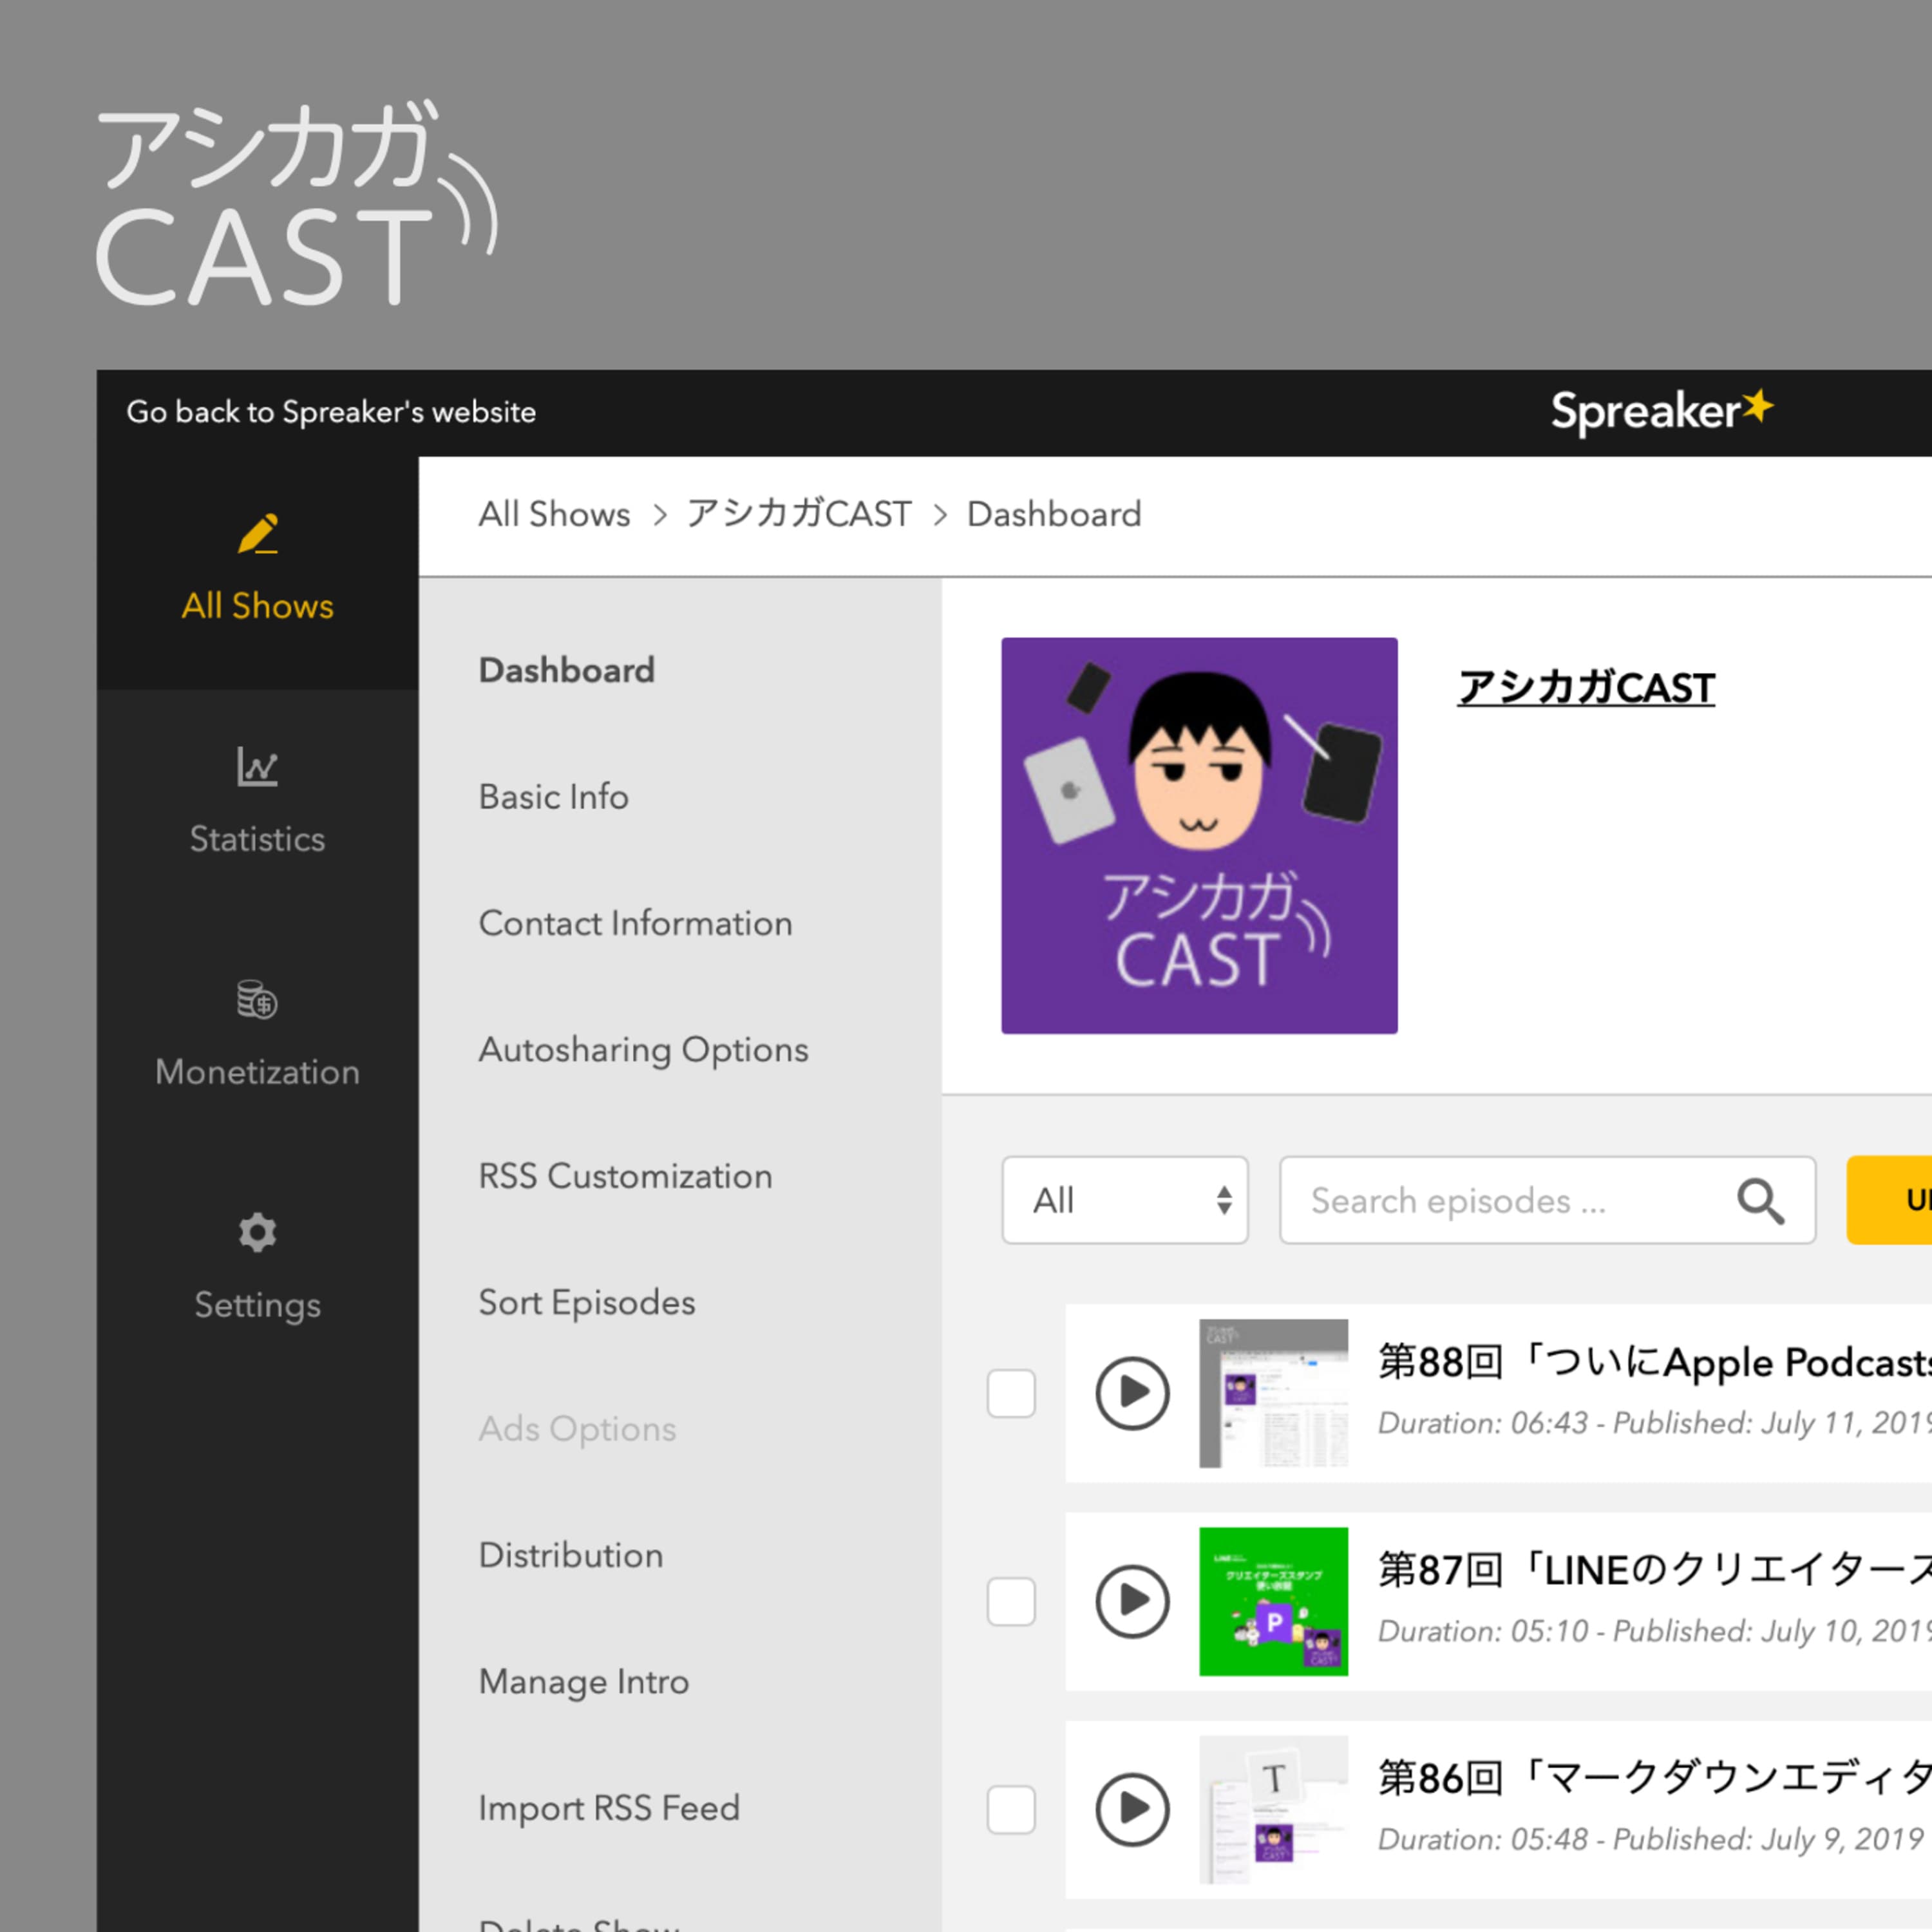Click the Search episodes field

1547,1200
